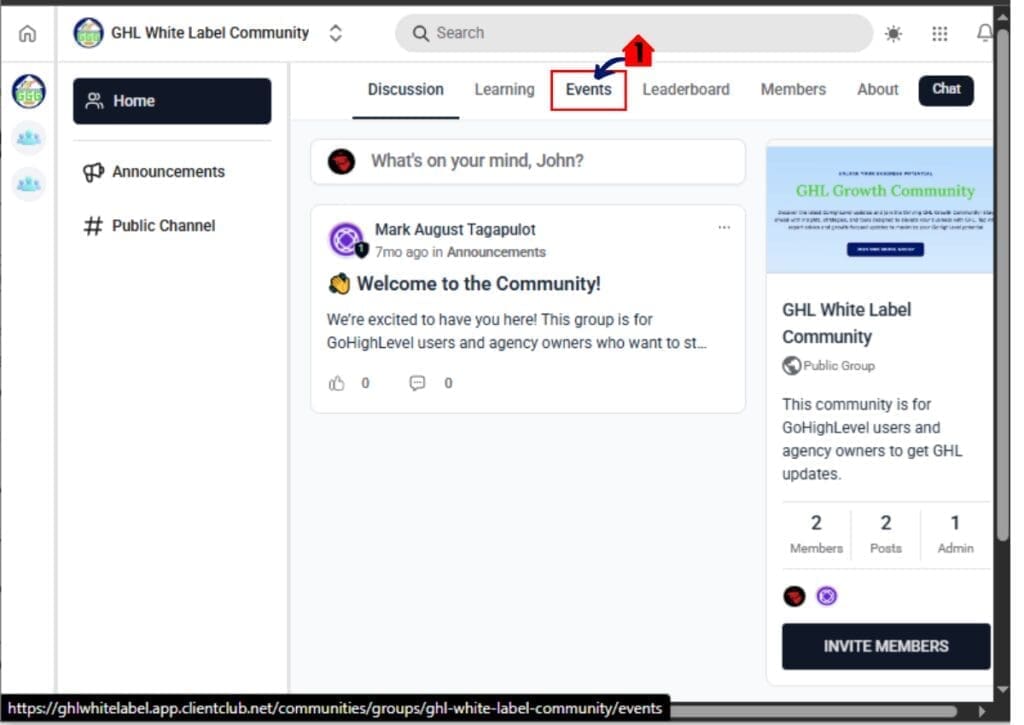Open the Leaderboard tab
The image size is (1024, 725).
tap(685, 90)
